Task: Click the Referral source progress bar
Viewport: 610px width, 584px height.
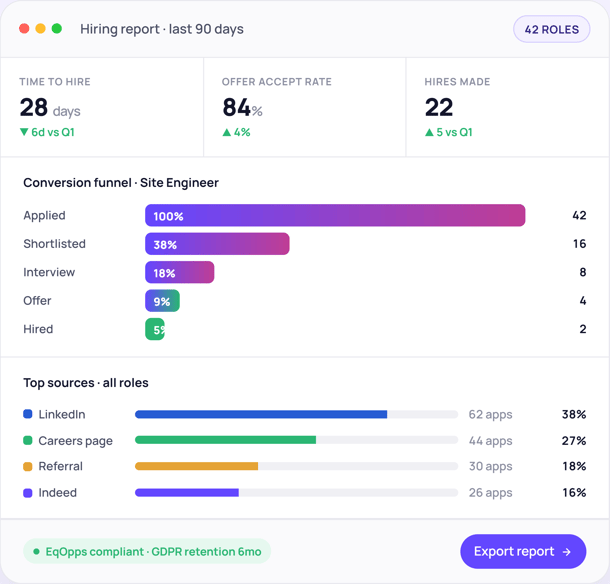Action: pos(296,466)
